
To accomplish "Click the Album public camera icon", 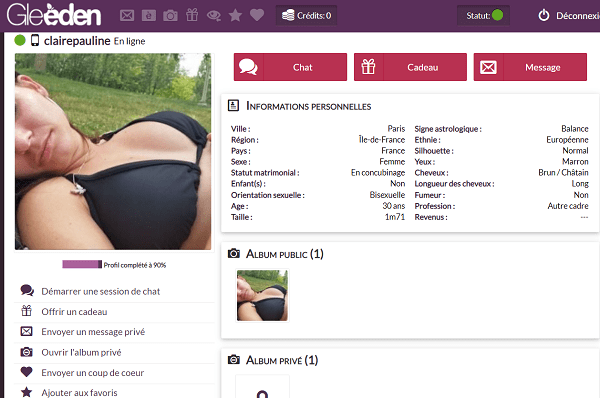I will coord(234,253).
